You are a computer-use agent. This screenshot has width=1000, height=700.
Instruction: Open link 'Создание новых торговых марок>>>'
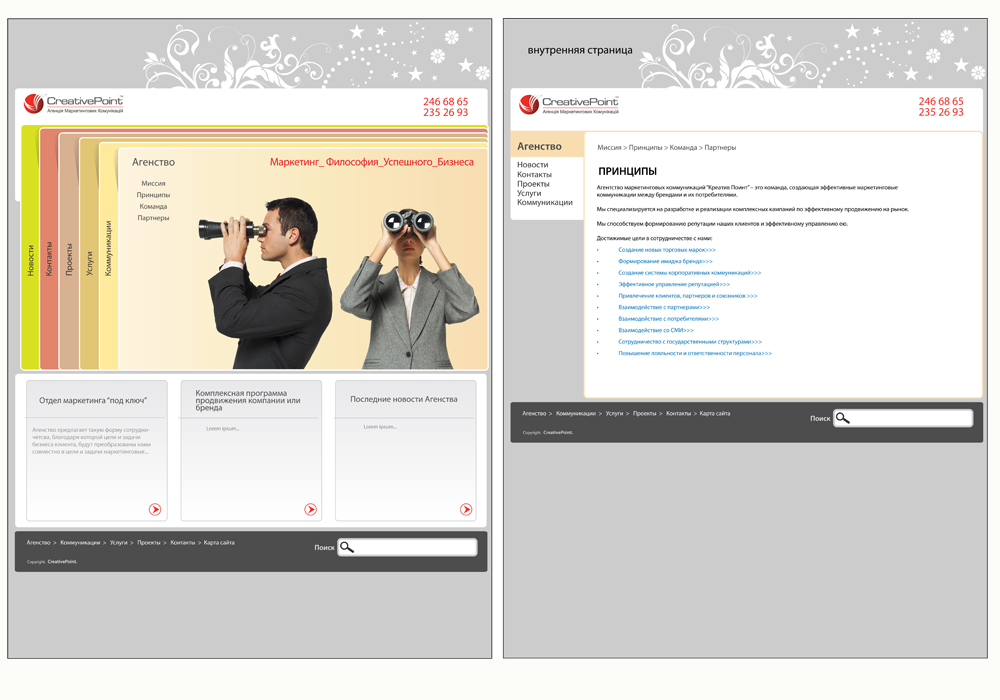tap(667, 250)
